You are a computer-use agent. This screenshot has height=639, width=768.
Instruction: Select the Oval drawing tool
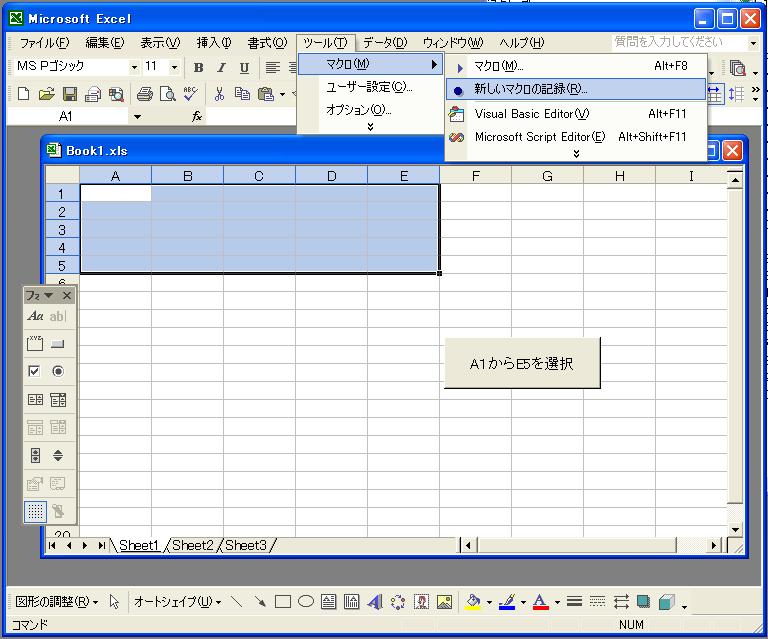point(306,601)
